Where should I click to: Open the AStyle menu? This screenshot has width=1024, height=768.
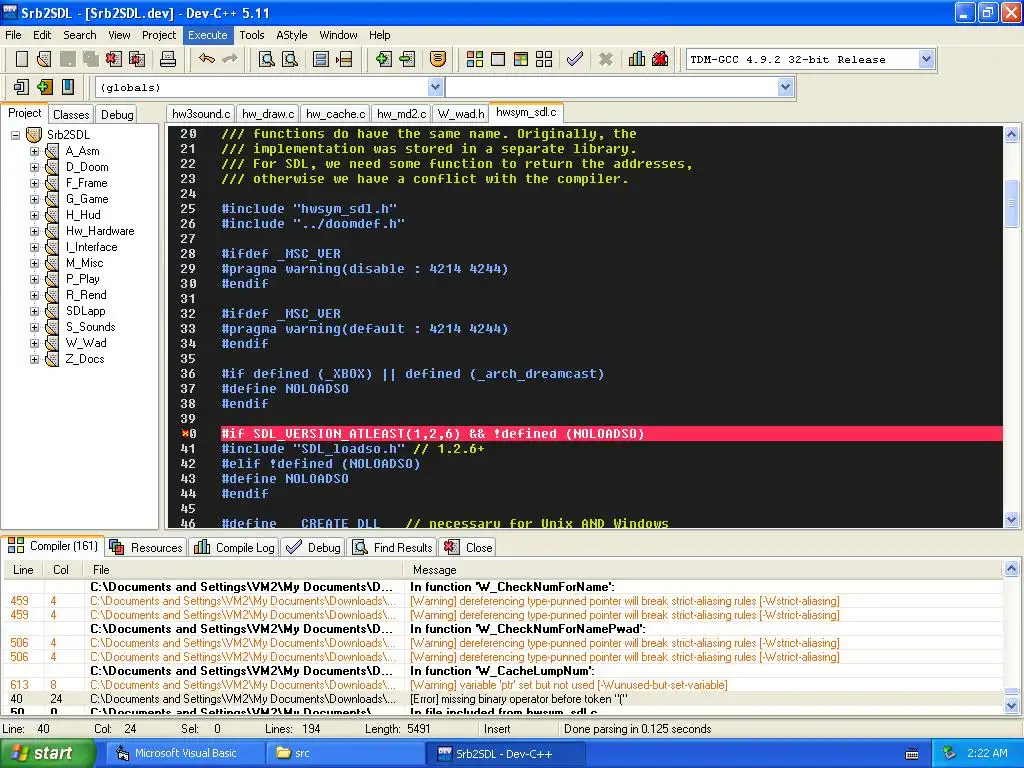pyautogui.click(x=292, y=35)
